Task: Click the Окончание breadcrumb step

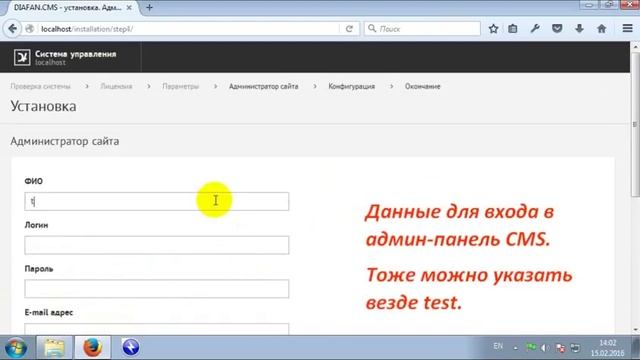Action: click(422, 87)
